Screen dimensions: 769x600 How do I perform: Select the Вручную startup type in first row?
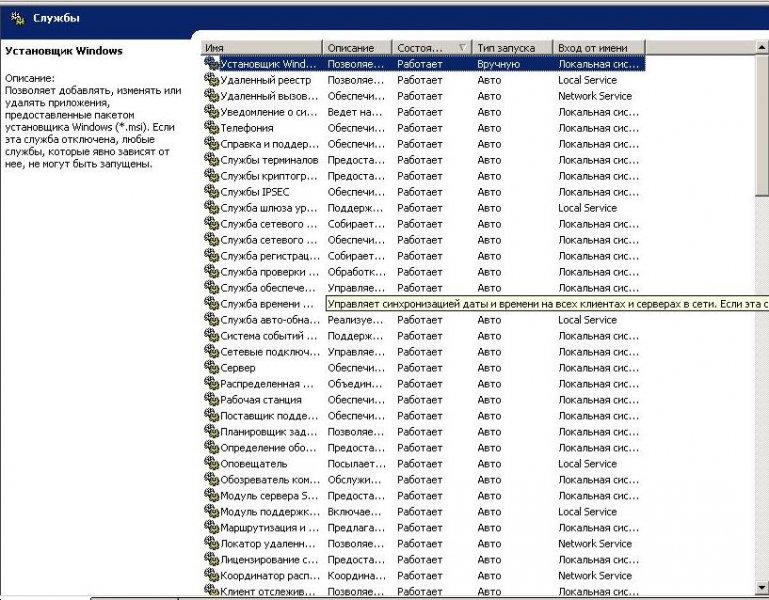coord(498,64)
